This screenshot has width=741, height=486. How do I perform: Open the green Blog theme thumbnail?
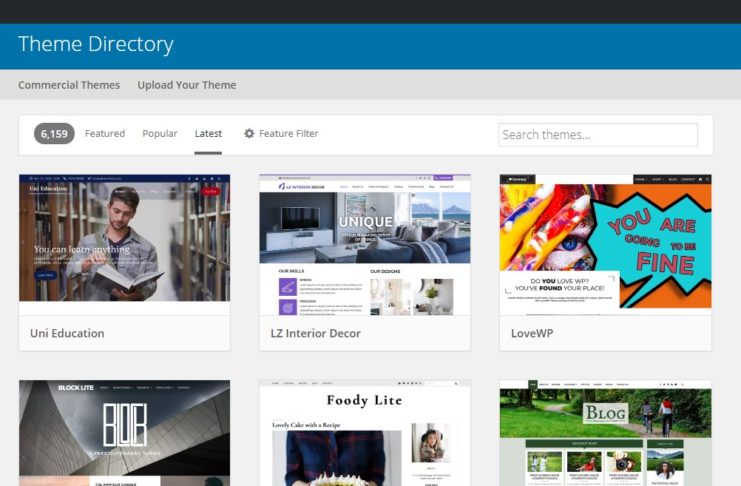pos(605,433)
